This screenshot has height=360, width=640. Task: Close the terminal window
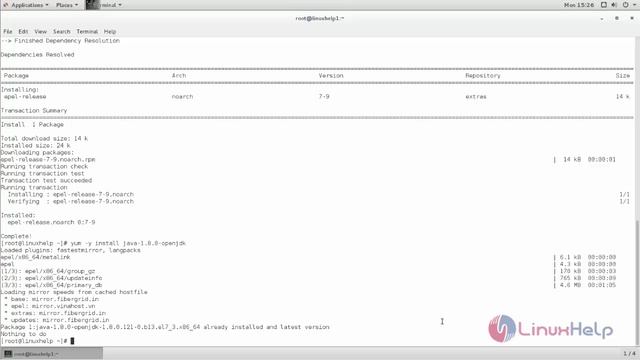(632, 18)
